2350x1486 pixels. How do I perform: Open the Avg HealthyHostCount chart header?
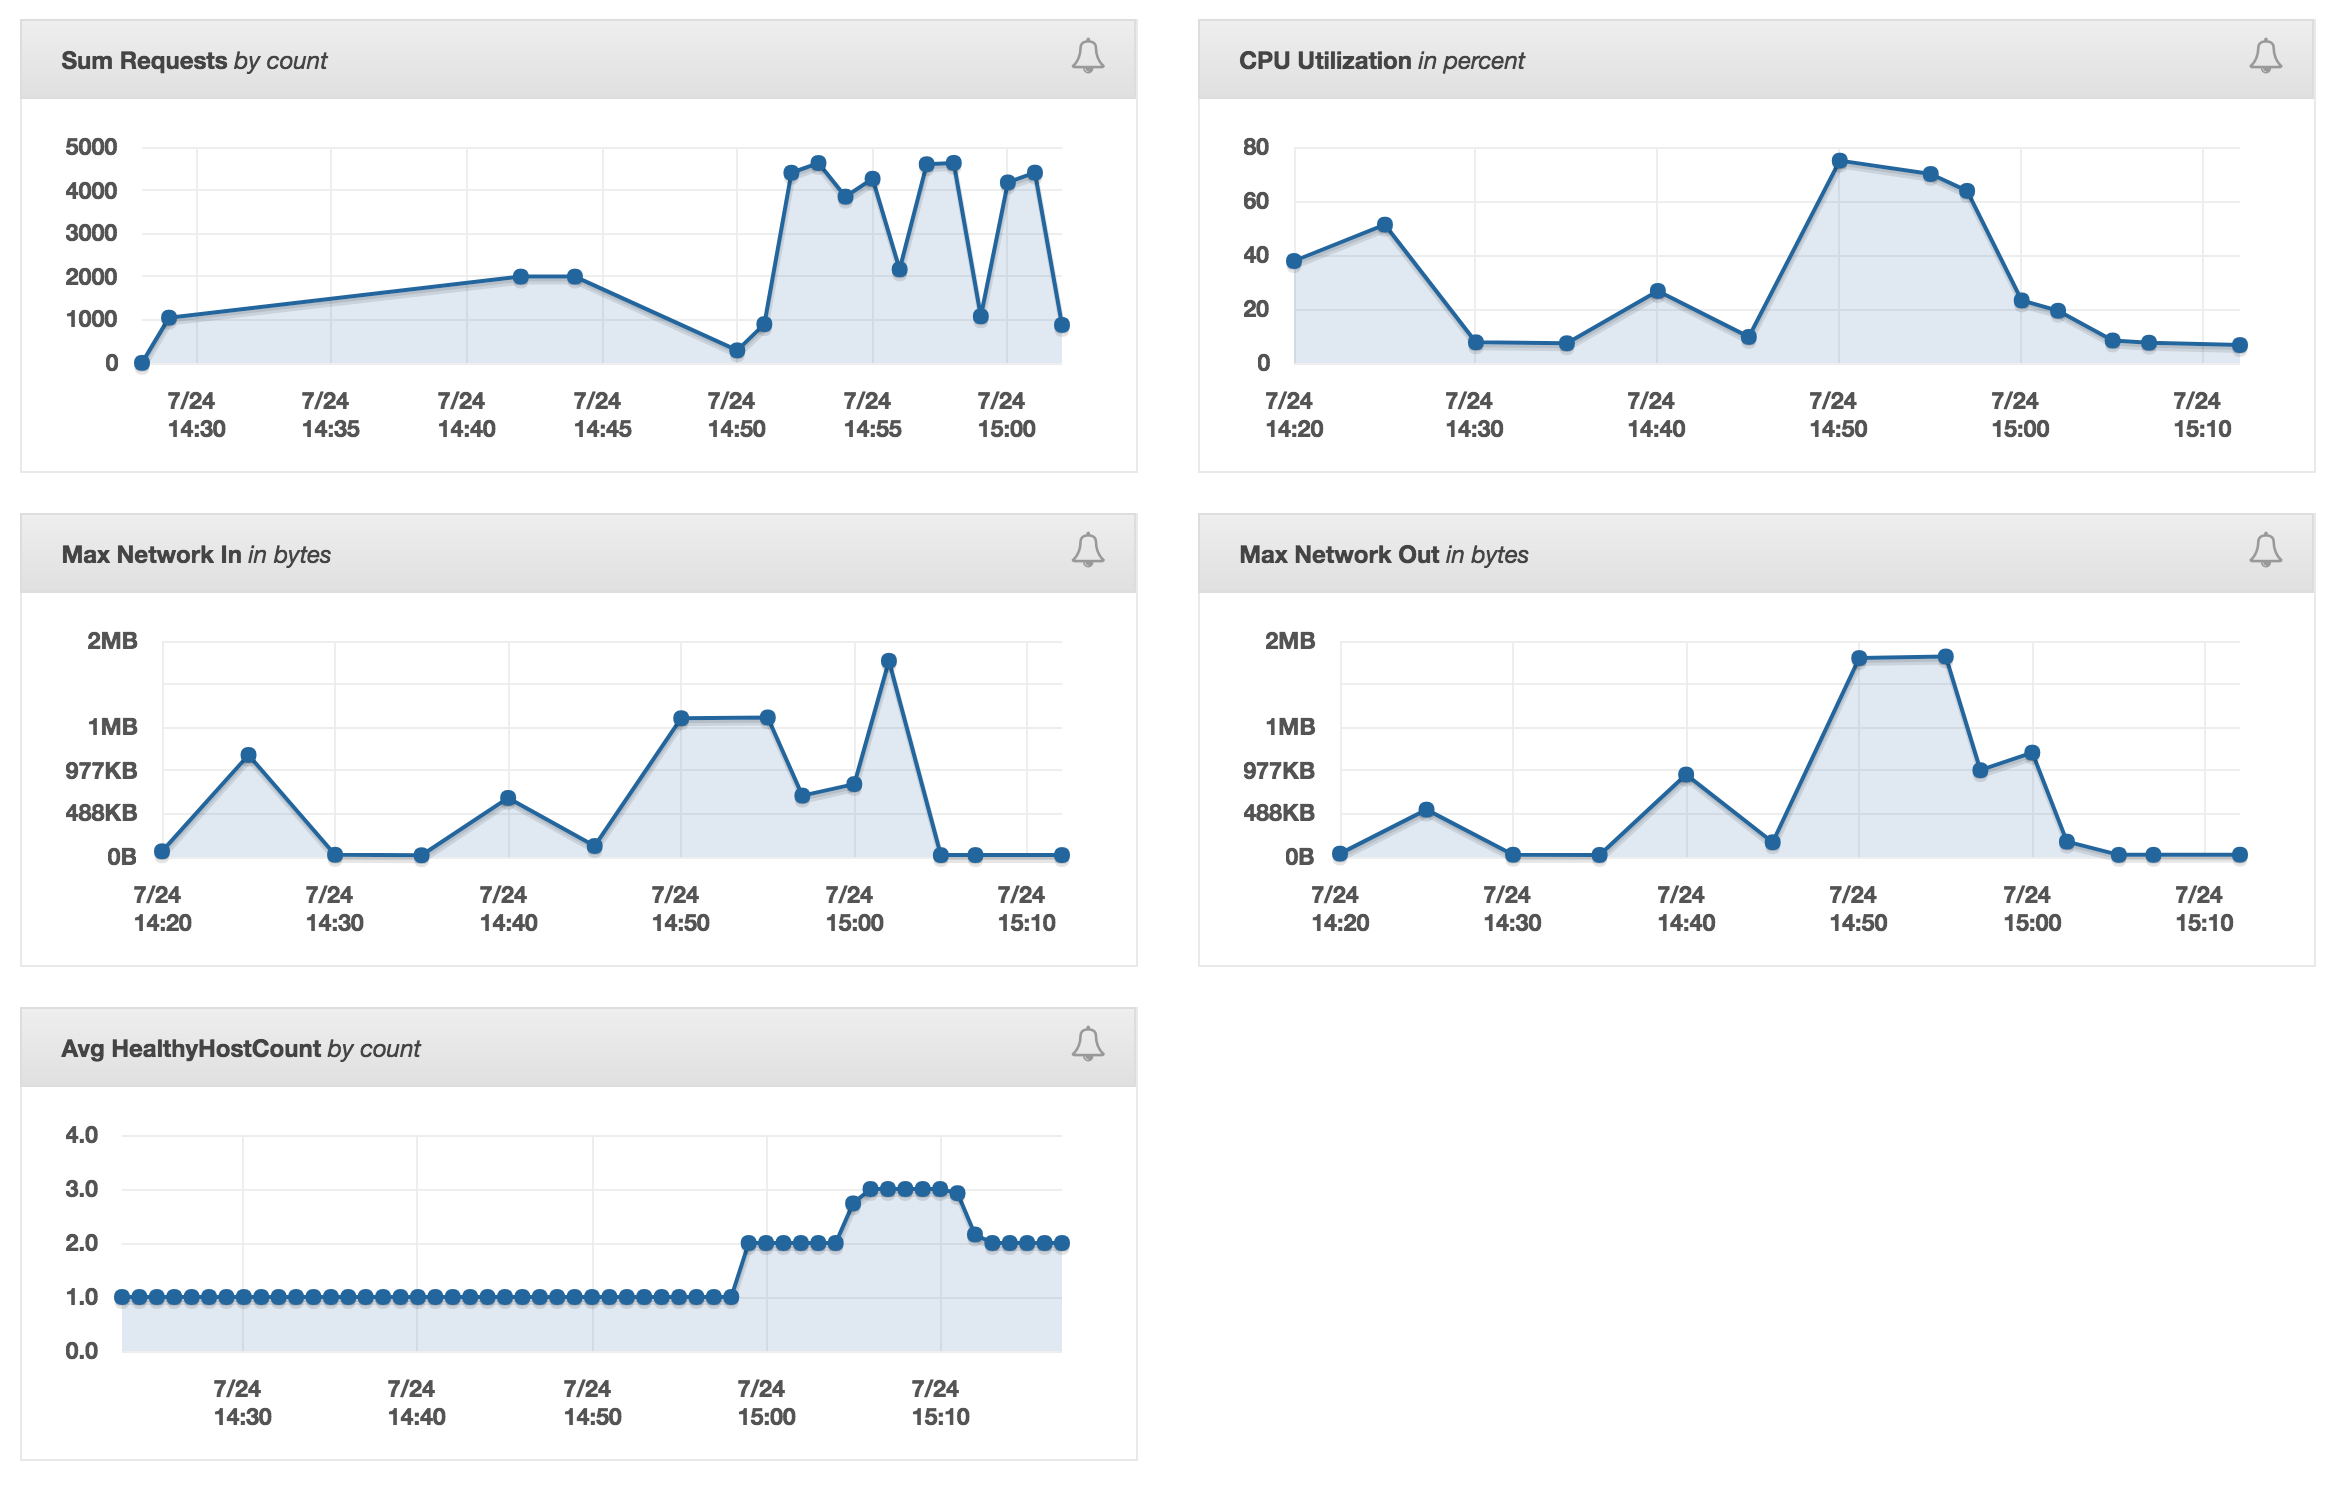(x=240, y=1048)
